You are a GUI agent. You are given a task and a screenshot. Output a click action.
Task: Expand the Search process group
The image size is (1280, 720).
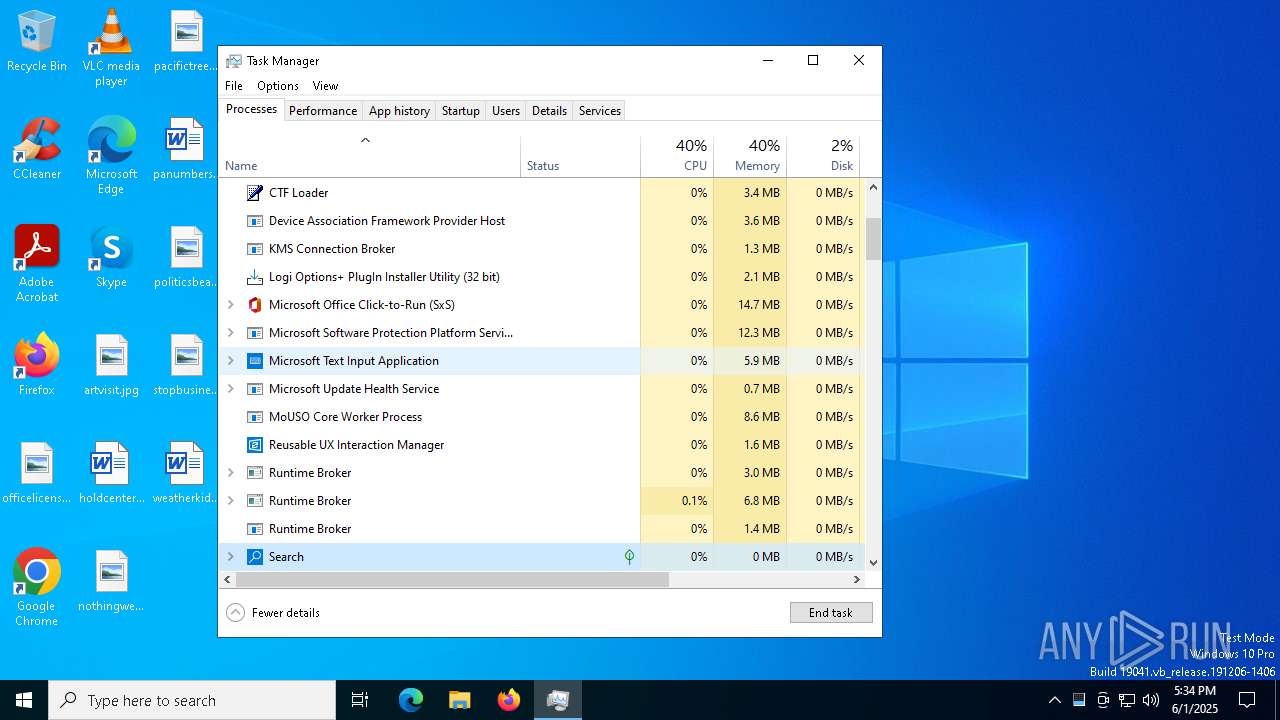point(231,557)
